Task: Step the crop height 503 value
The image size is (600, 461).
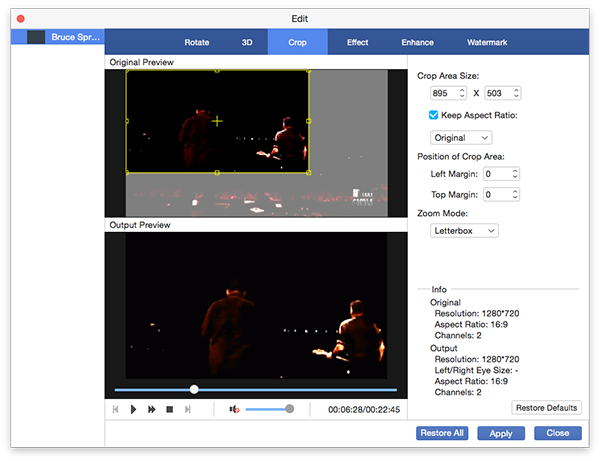Action: point(516,93)
